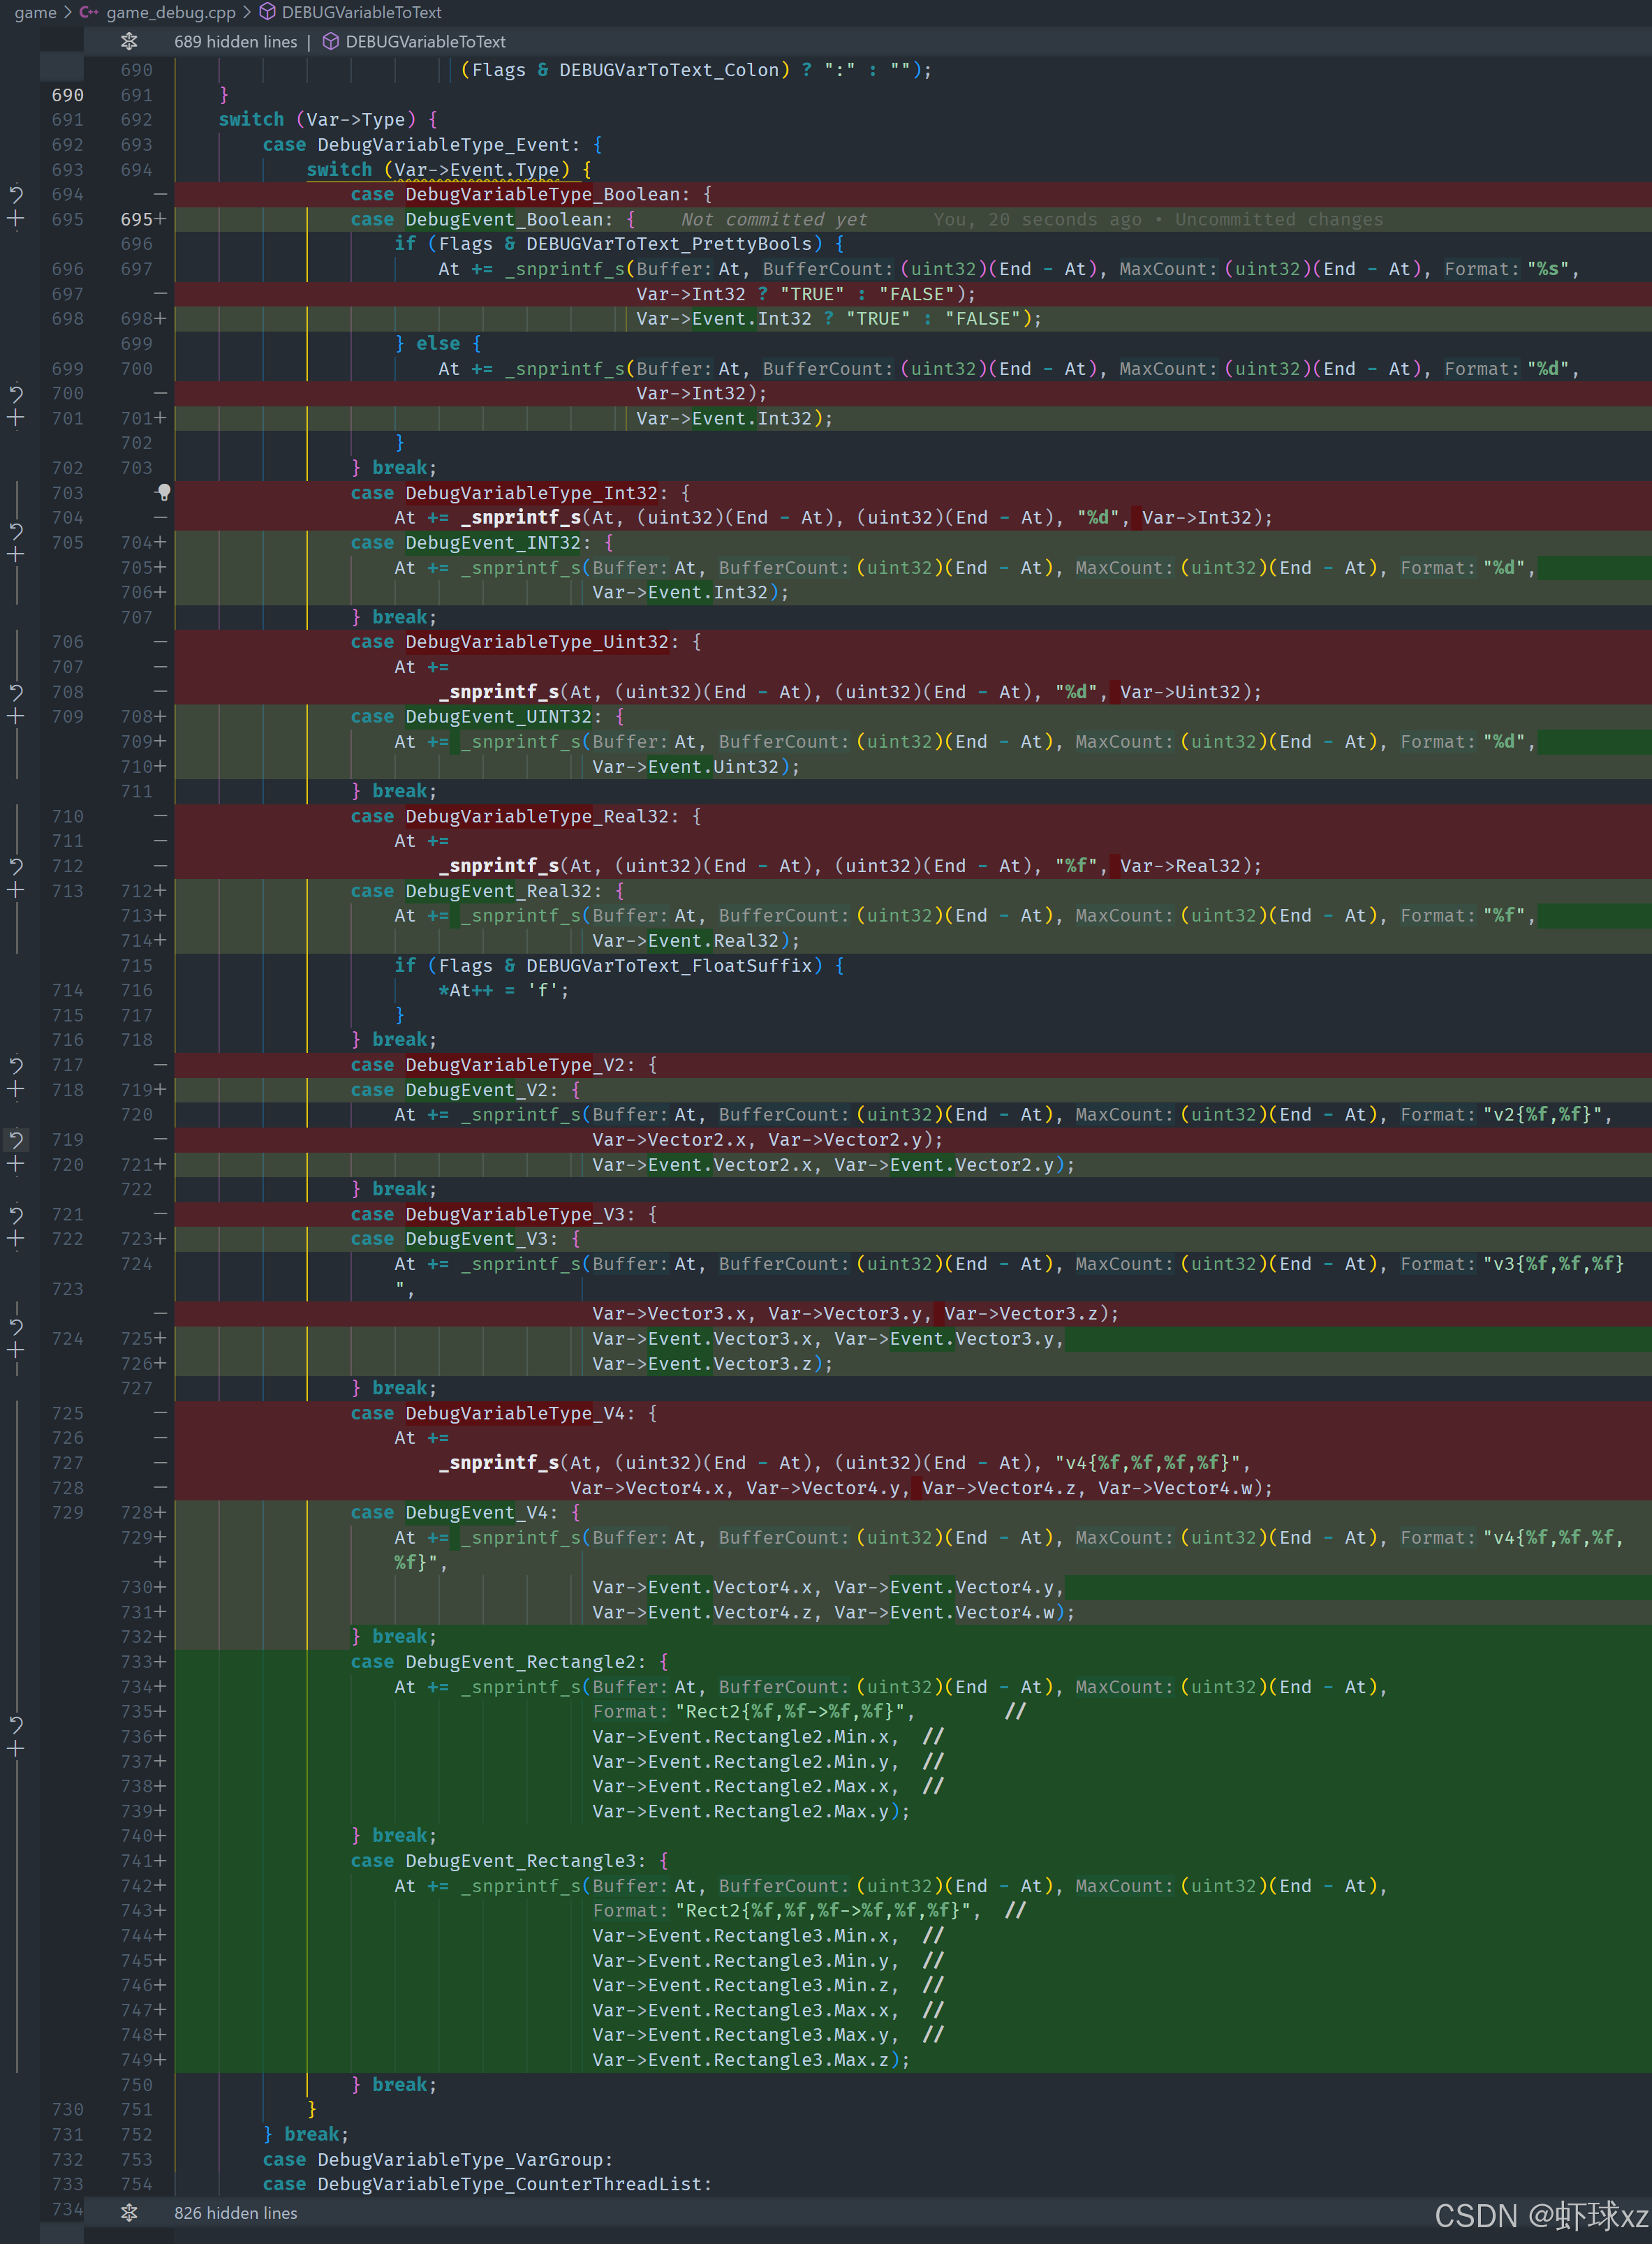Stage the DebugEvent_V3 case change

[16, 1239]
